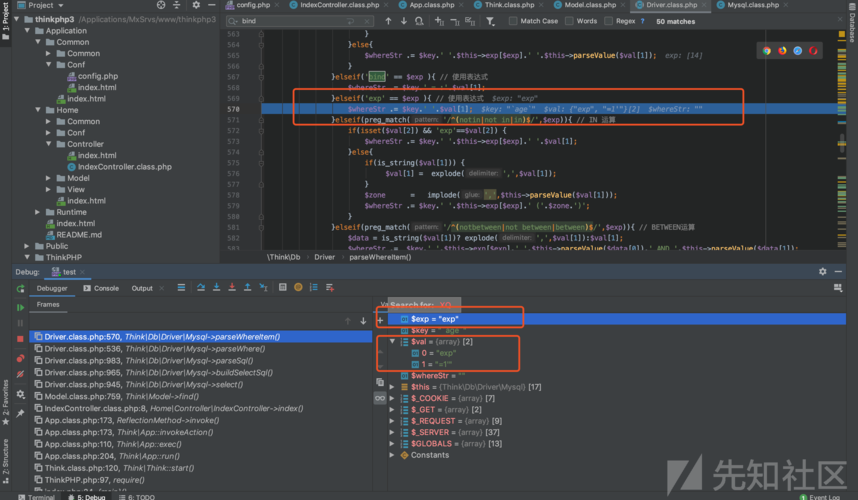Viewport: 858px width, 500px height.
Task: Show execution point icon
Action: (x=181, y=287)
